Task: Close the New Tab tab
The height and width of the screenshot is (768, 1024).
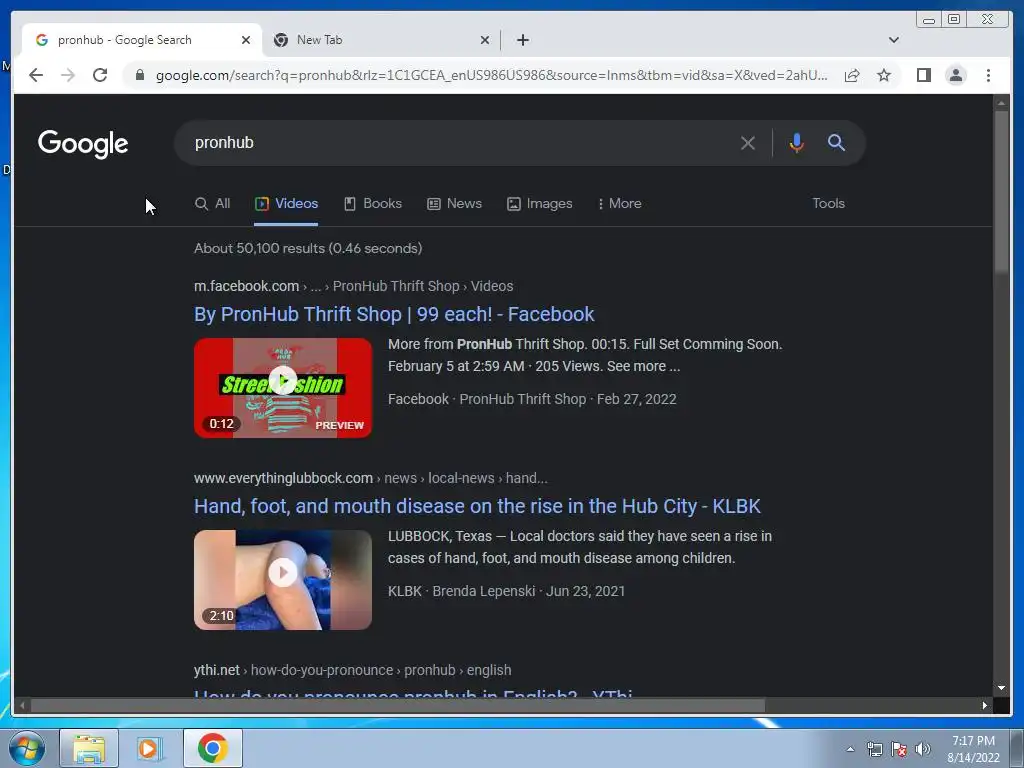Action: (485, 40)
